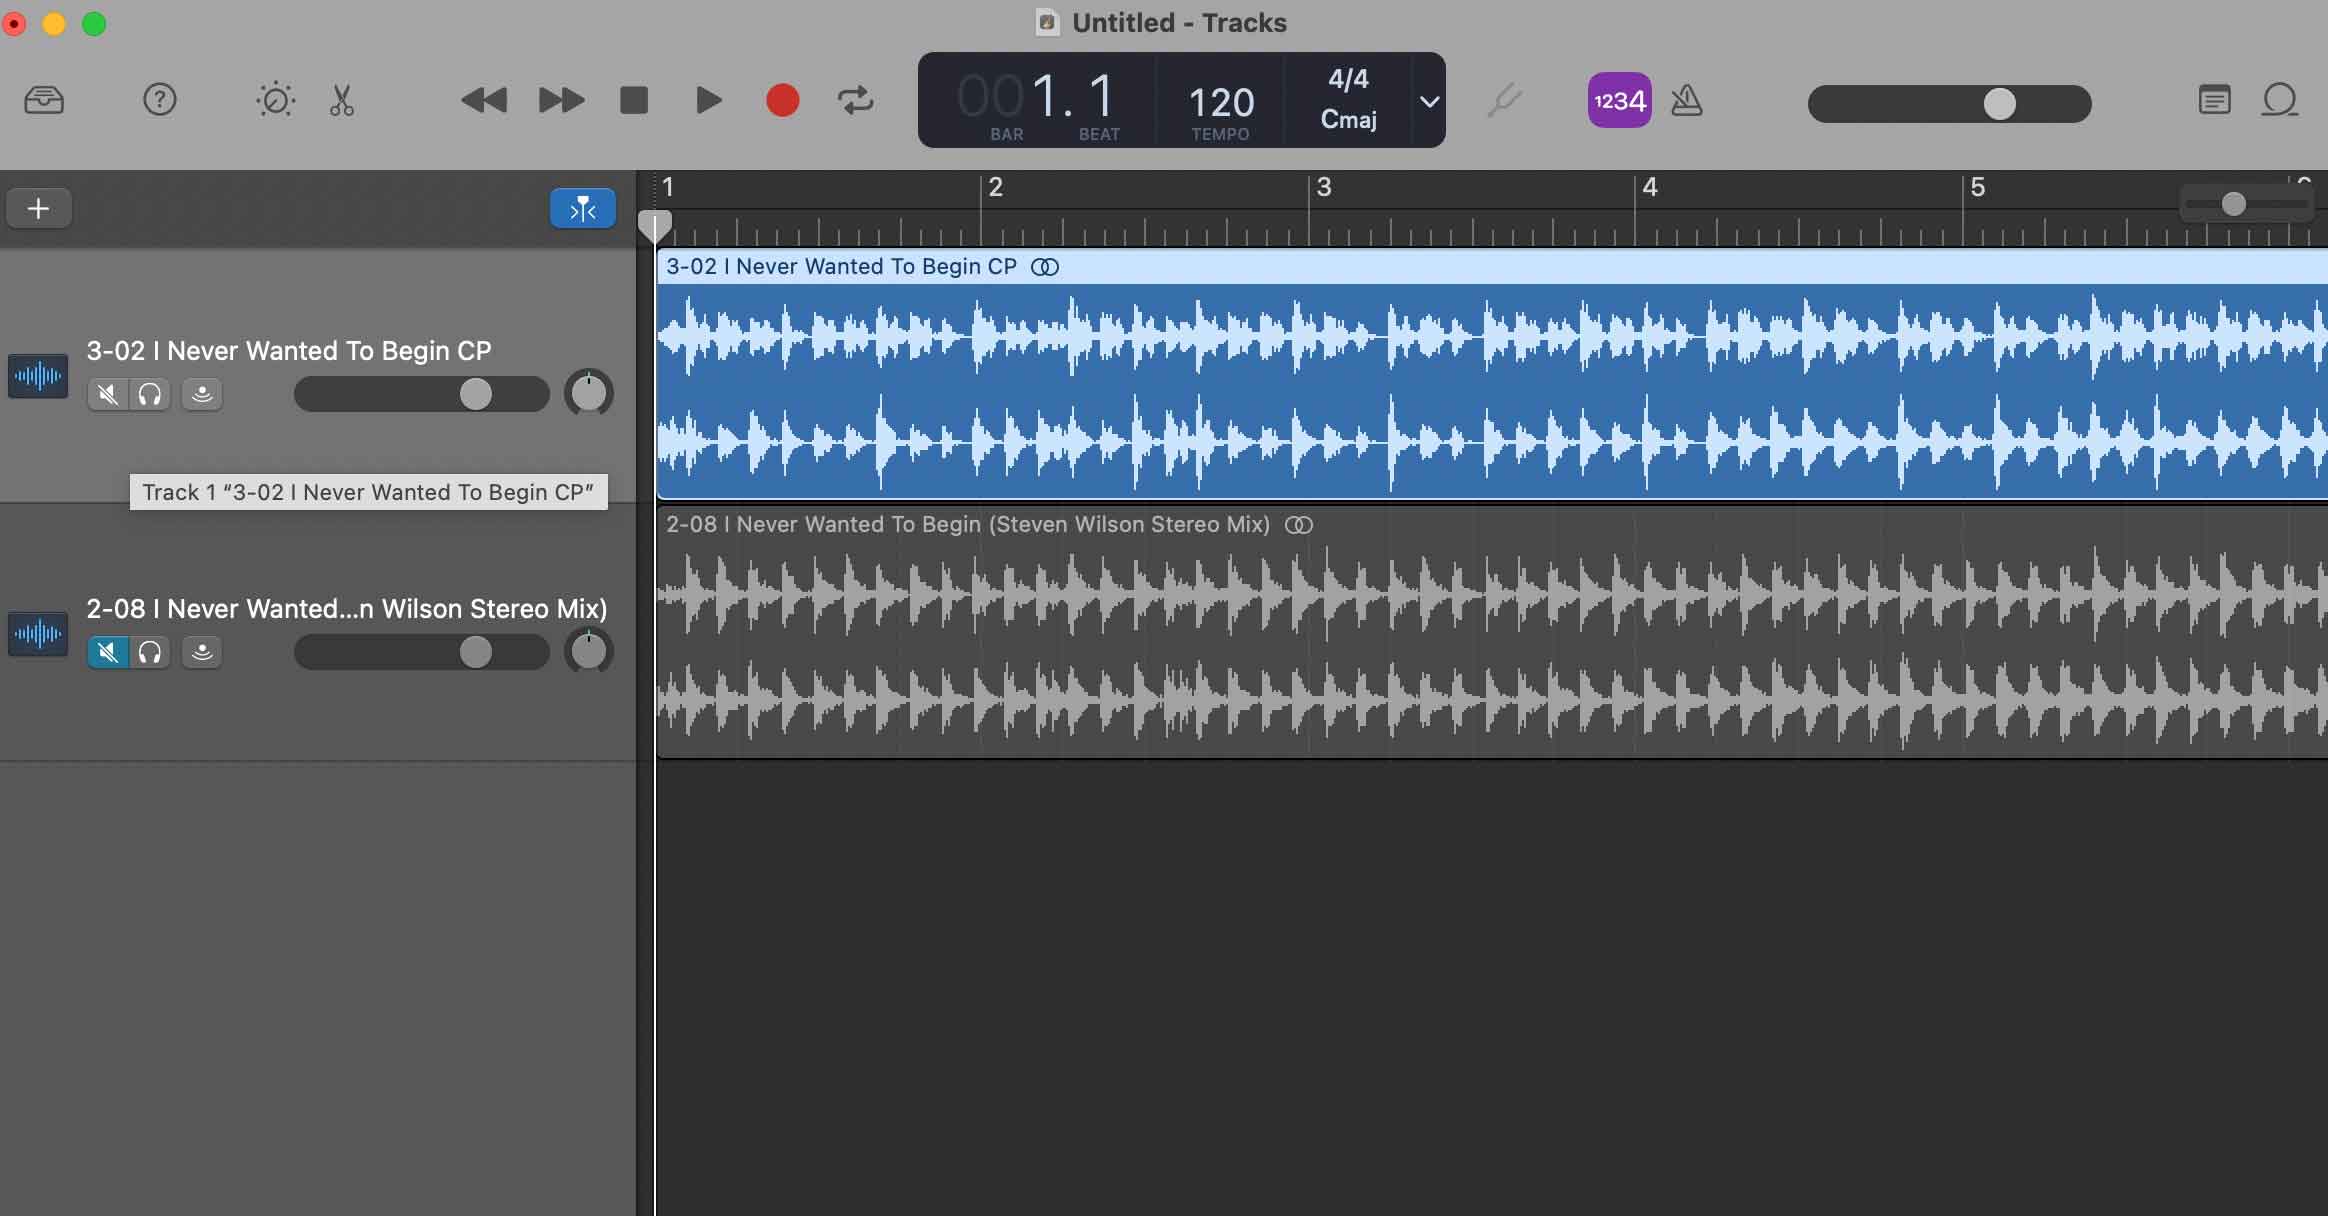2328x1216 pixels.
Task: Open the Notepad icon
Action: point(2214,100)
